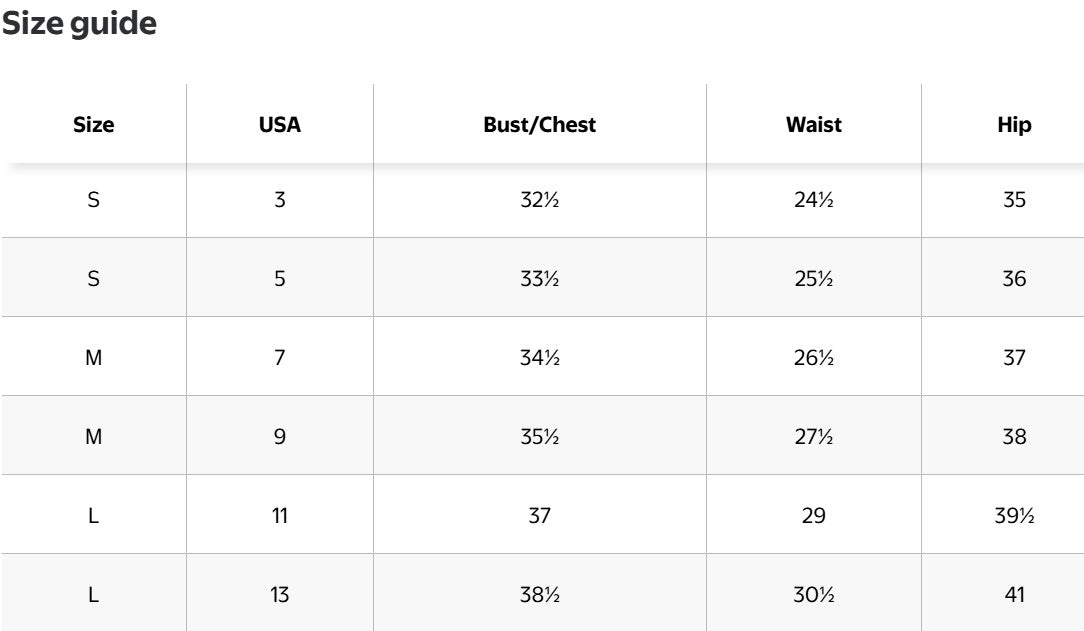
Task: Click the "Waist" column header
Action: point(814,125)
